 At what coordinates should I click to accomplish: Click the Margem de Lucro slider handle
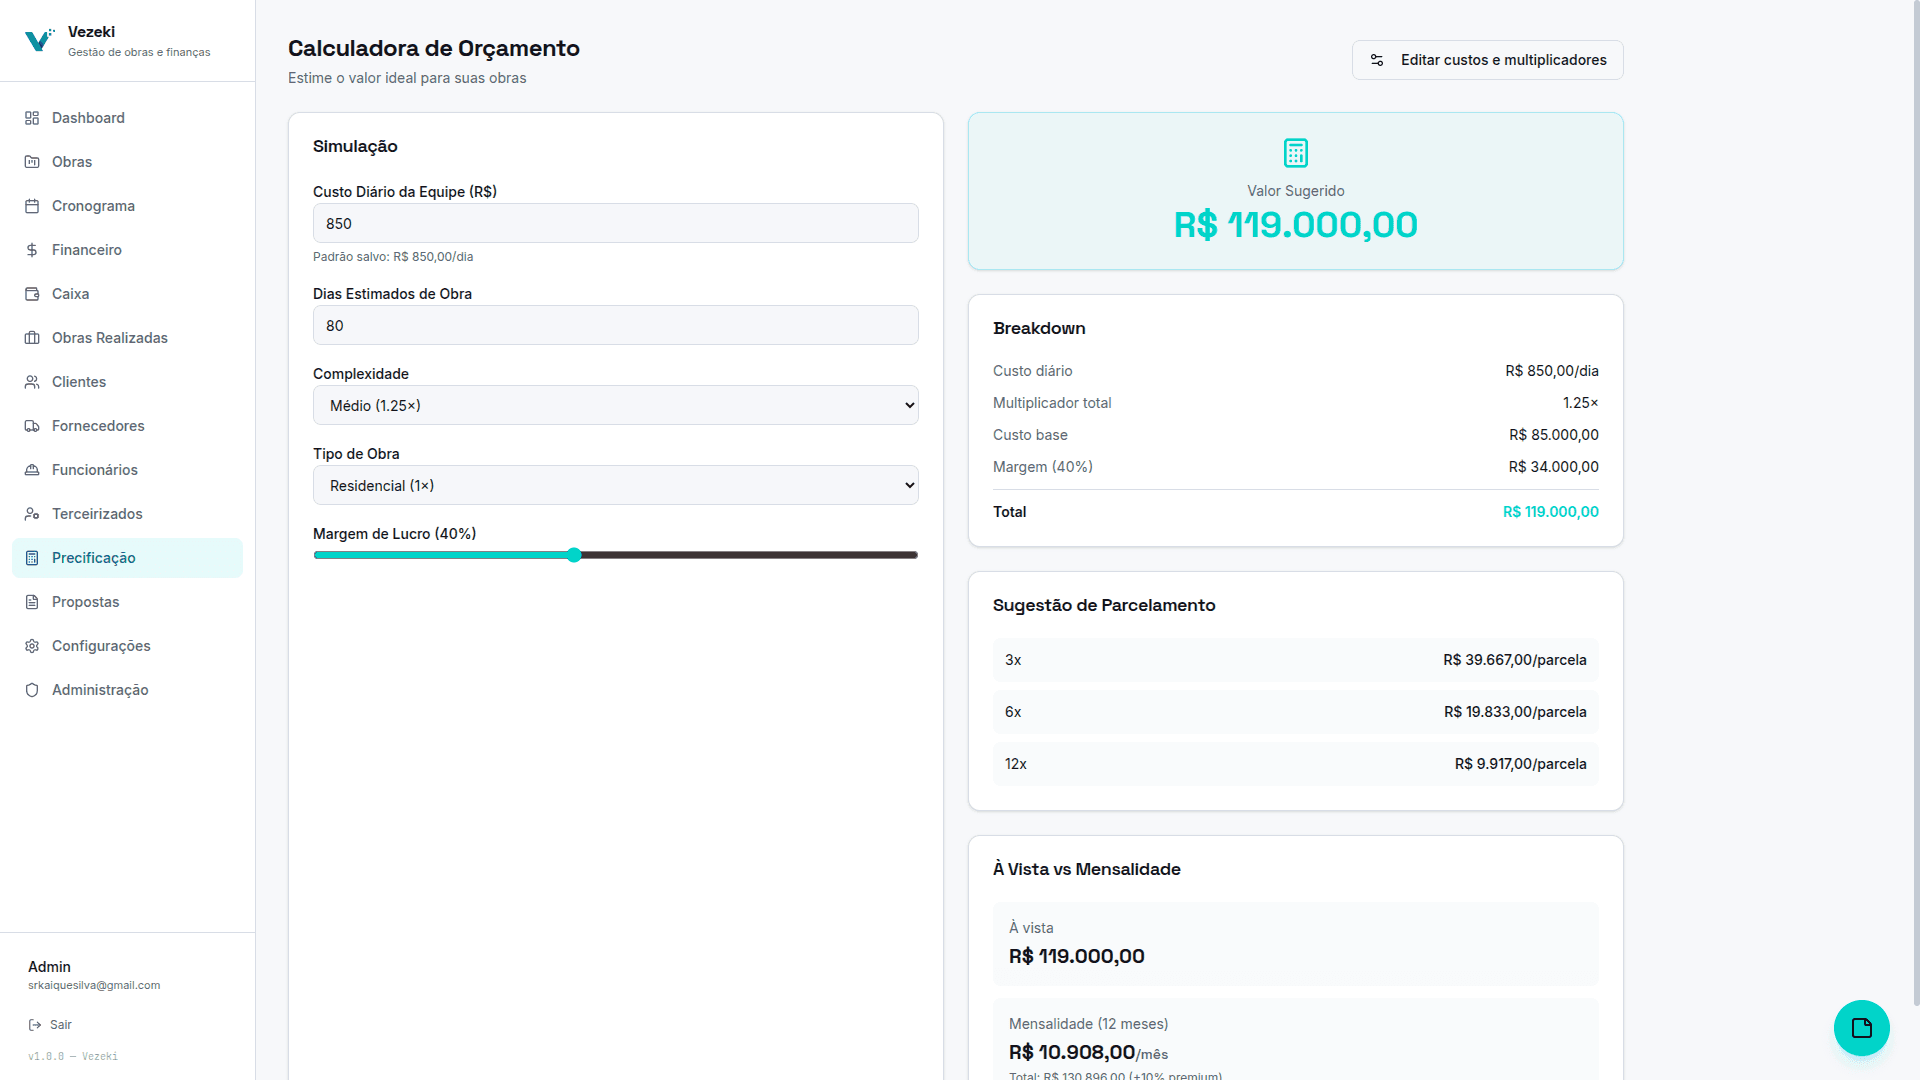tap(574, 555)
